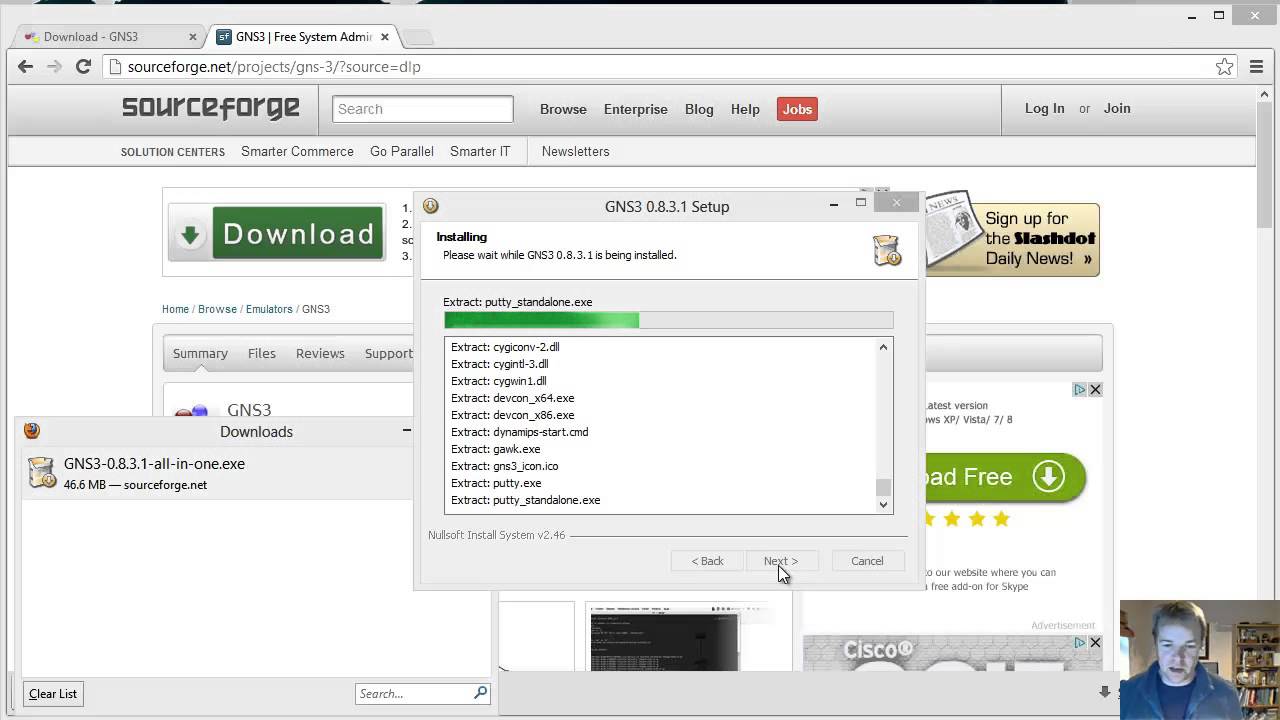Viewport: 1280px width, 720px height.
Task: Click 'Extract: putty.exe' log line
Action: [496, 483]
